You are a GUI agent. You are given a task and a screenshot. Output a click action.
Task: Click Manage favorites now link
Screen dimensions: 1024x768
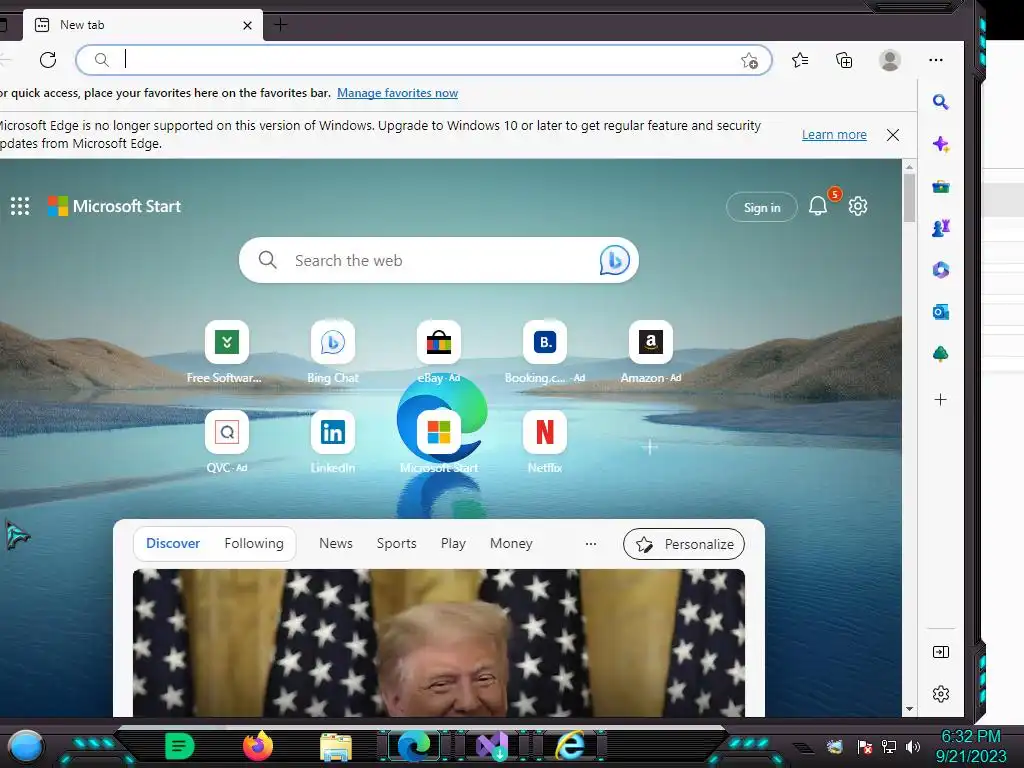(x=397, y=93)
